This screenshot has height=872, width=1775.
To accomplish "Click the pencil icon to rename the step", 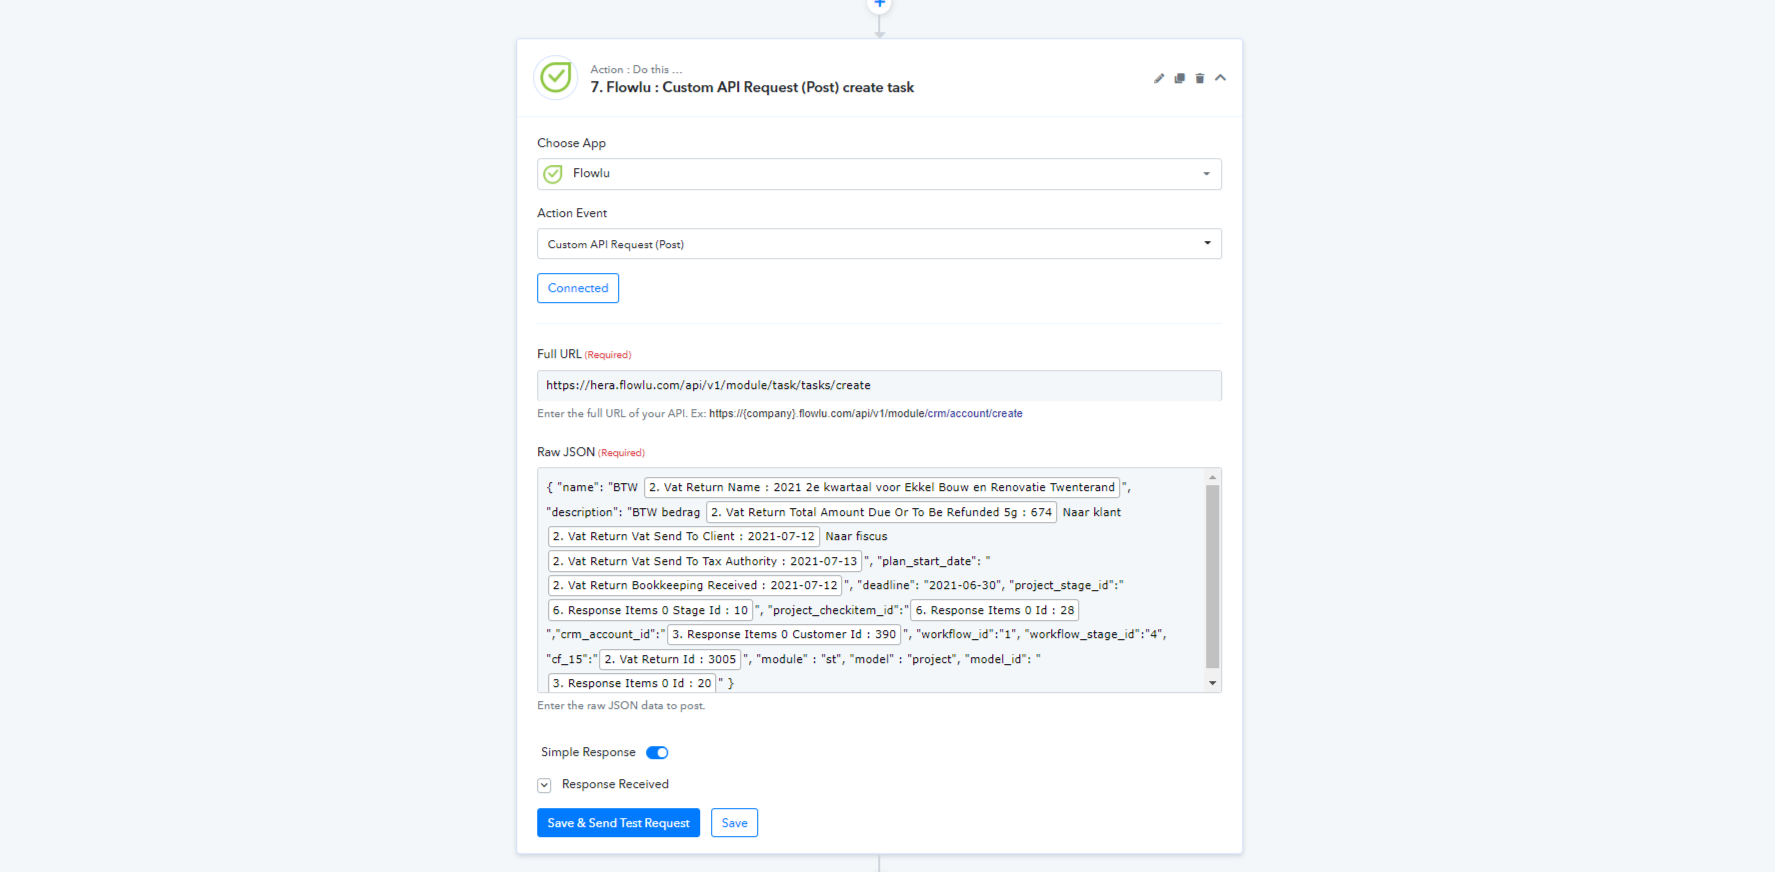I will pyautogui.click(x=1159, y=78).
